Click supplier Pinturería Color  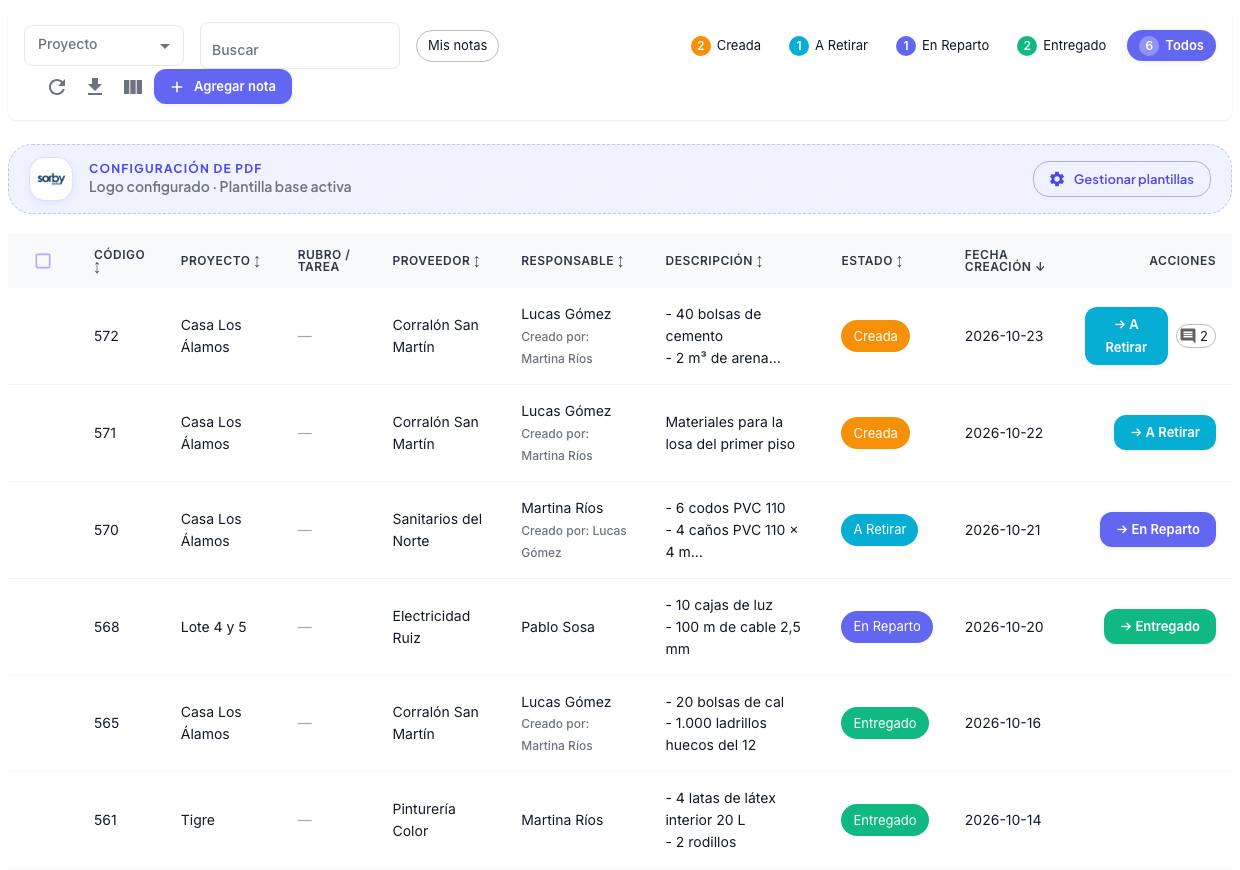pyautogui.click(x=424, y=820)
